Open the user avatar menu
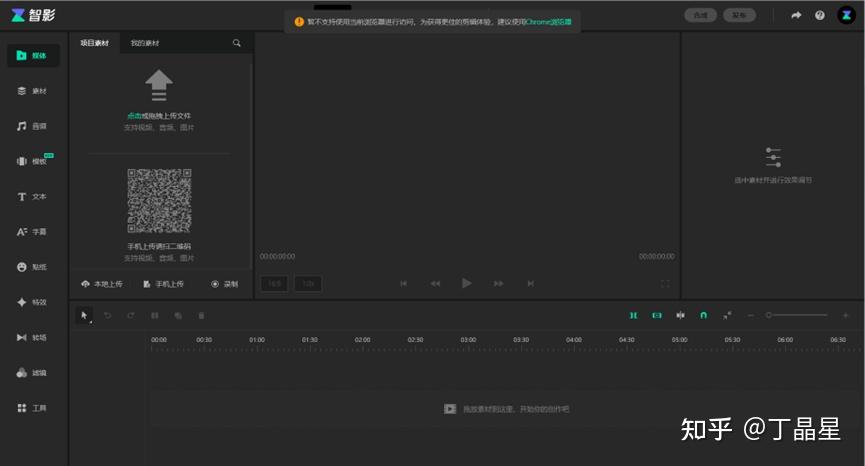Image resolution: width=865 pixels, height=466 pixels. [x=846, y=15]
